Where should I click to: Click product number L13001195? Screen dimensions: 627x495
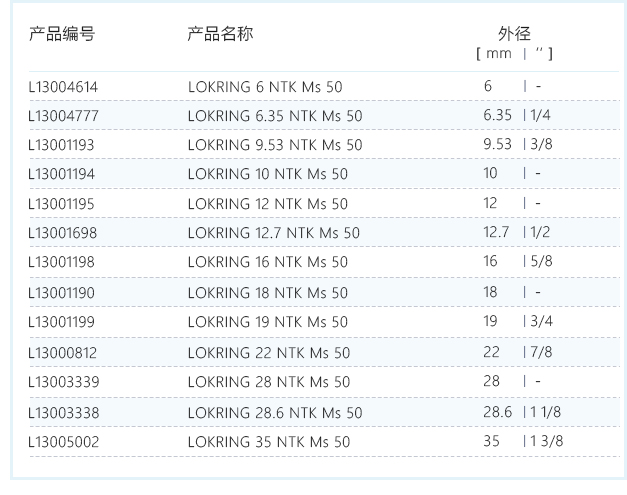(61, 204)
